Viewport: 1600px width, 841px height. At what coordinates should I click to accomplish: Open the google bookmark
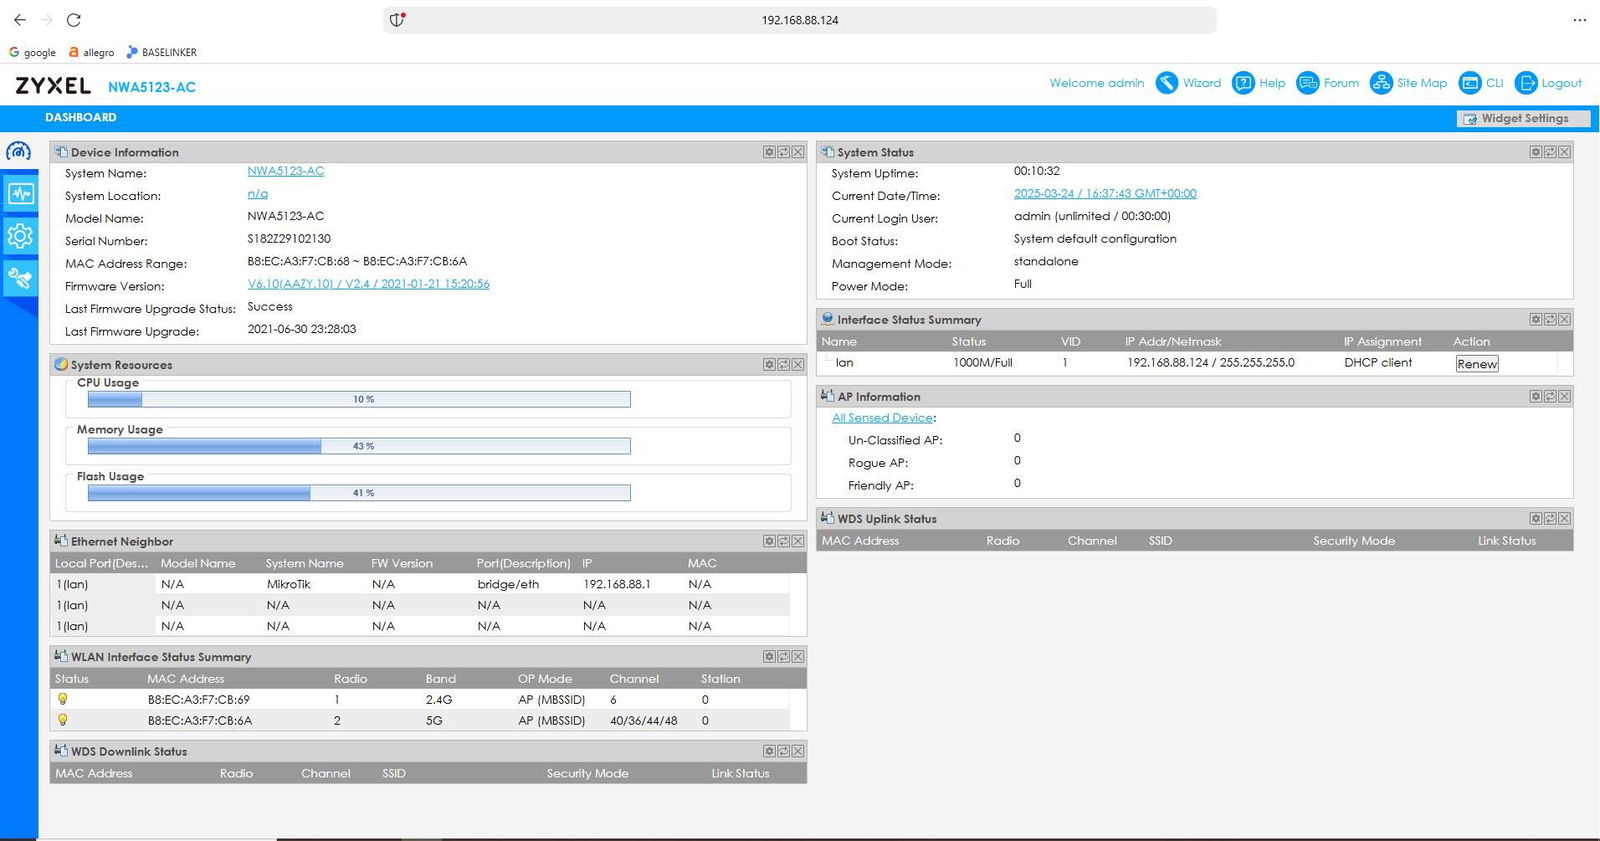tap(32, 52)
